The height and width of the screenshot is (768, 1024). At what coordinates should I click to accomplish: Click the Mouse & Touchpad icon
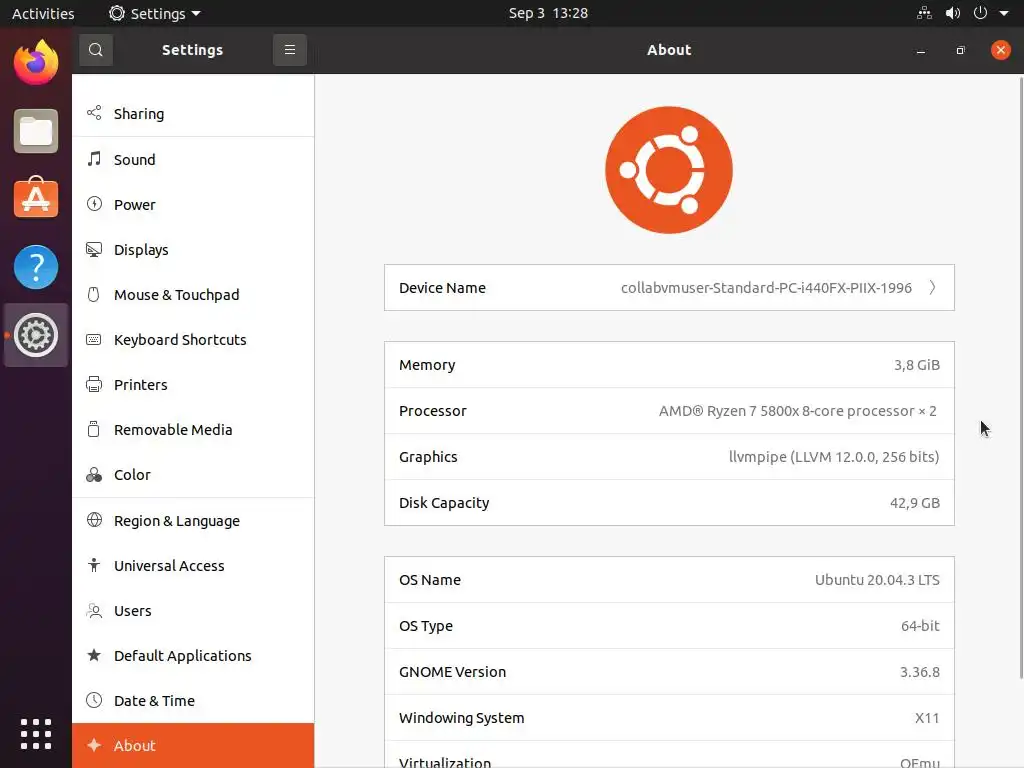[94, 295]
